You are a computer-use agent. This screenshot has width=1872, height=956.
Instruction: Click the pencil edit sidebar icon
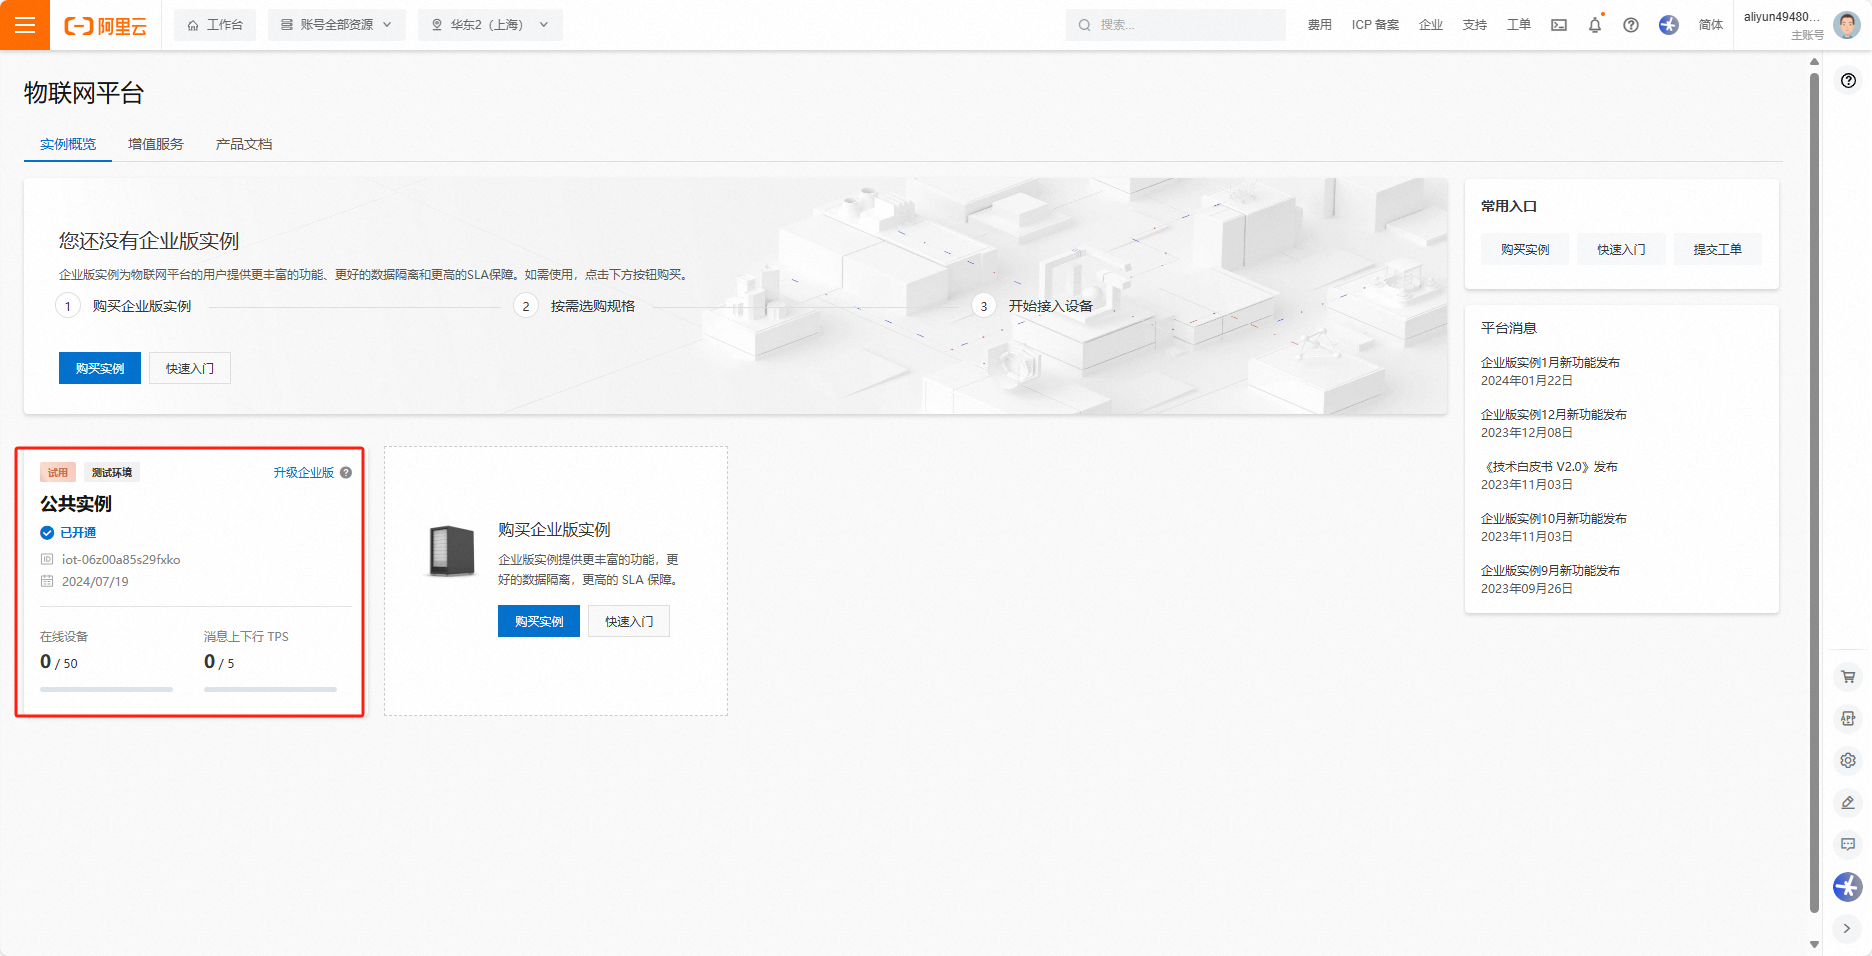pos(1848,803)
